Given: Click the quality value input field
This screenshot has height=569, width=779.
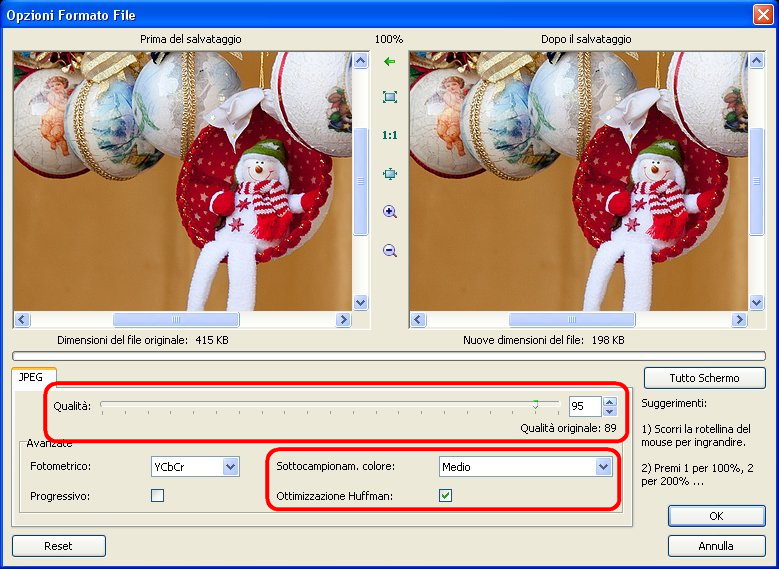Looking at the screenshot, I should (584, 406).
